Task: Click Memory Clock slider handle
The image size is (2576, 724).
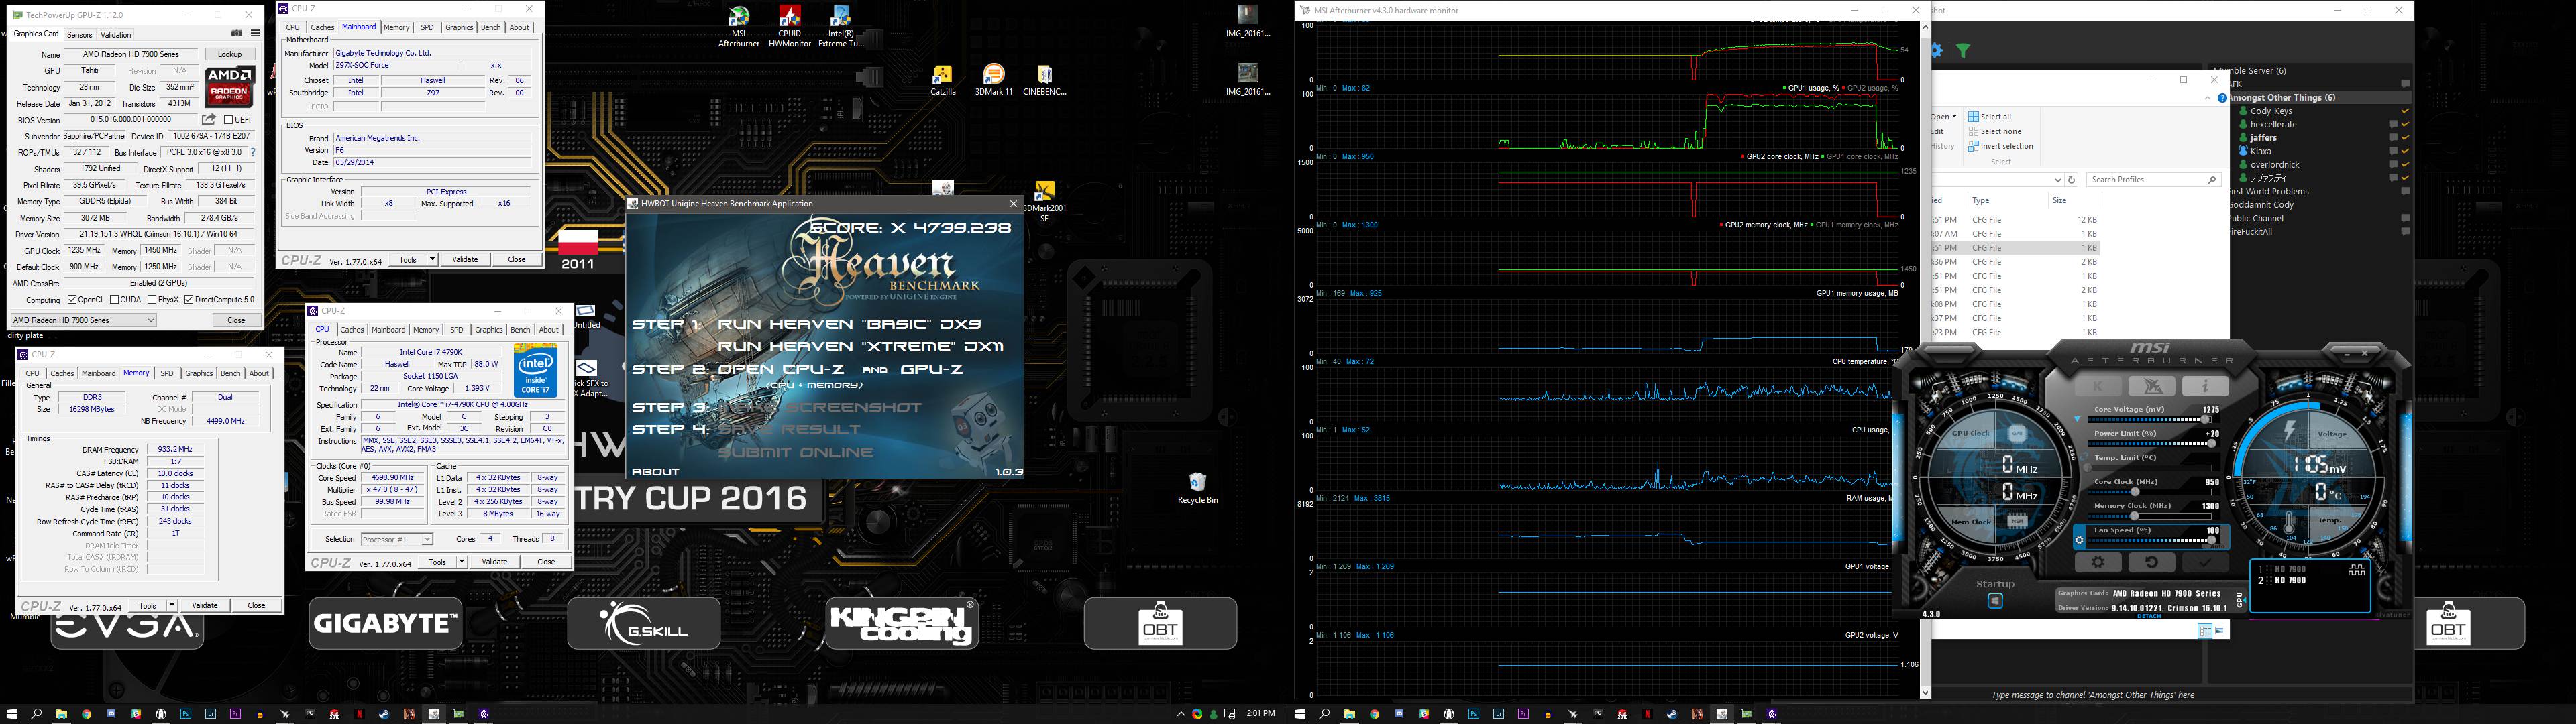Action: (x=2136, y=516)
